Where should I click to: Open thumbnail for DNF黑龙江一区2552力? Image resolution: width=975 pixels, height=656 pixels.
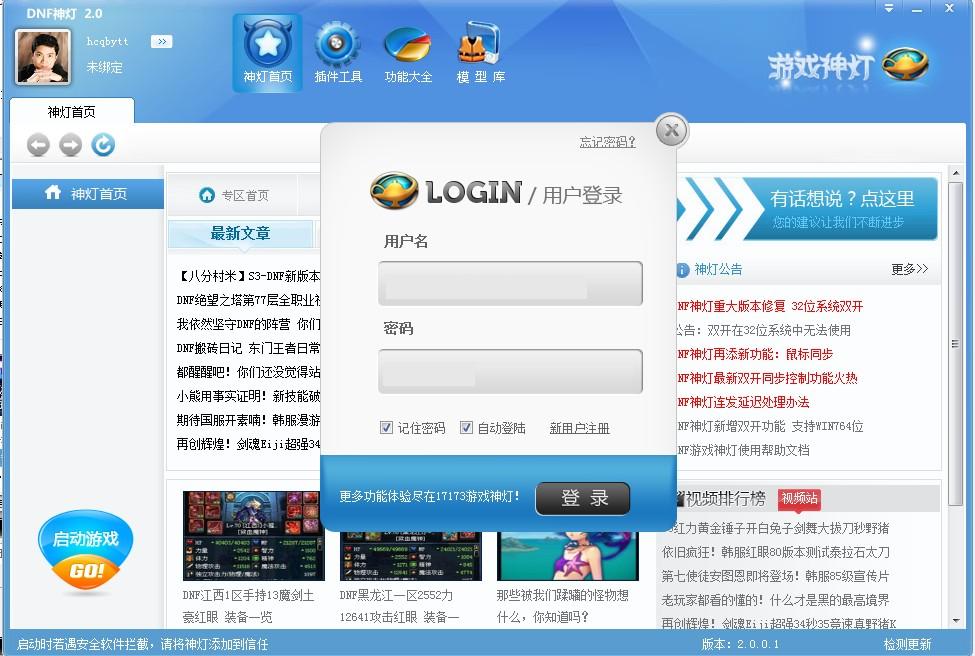click(410, 556)
